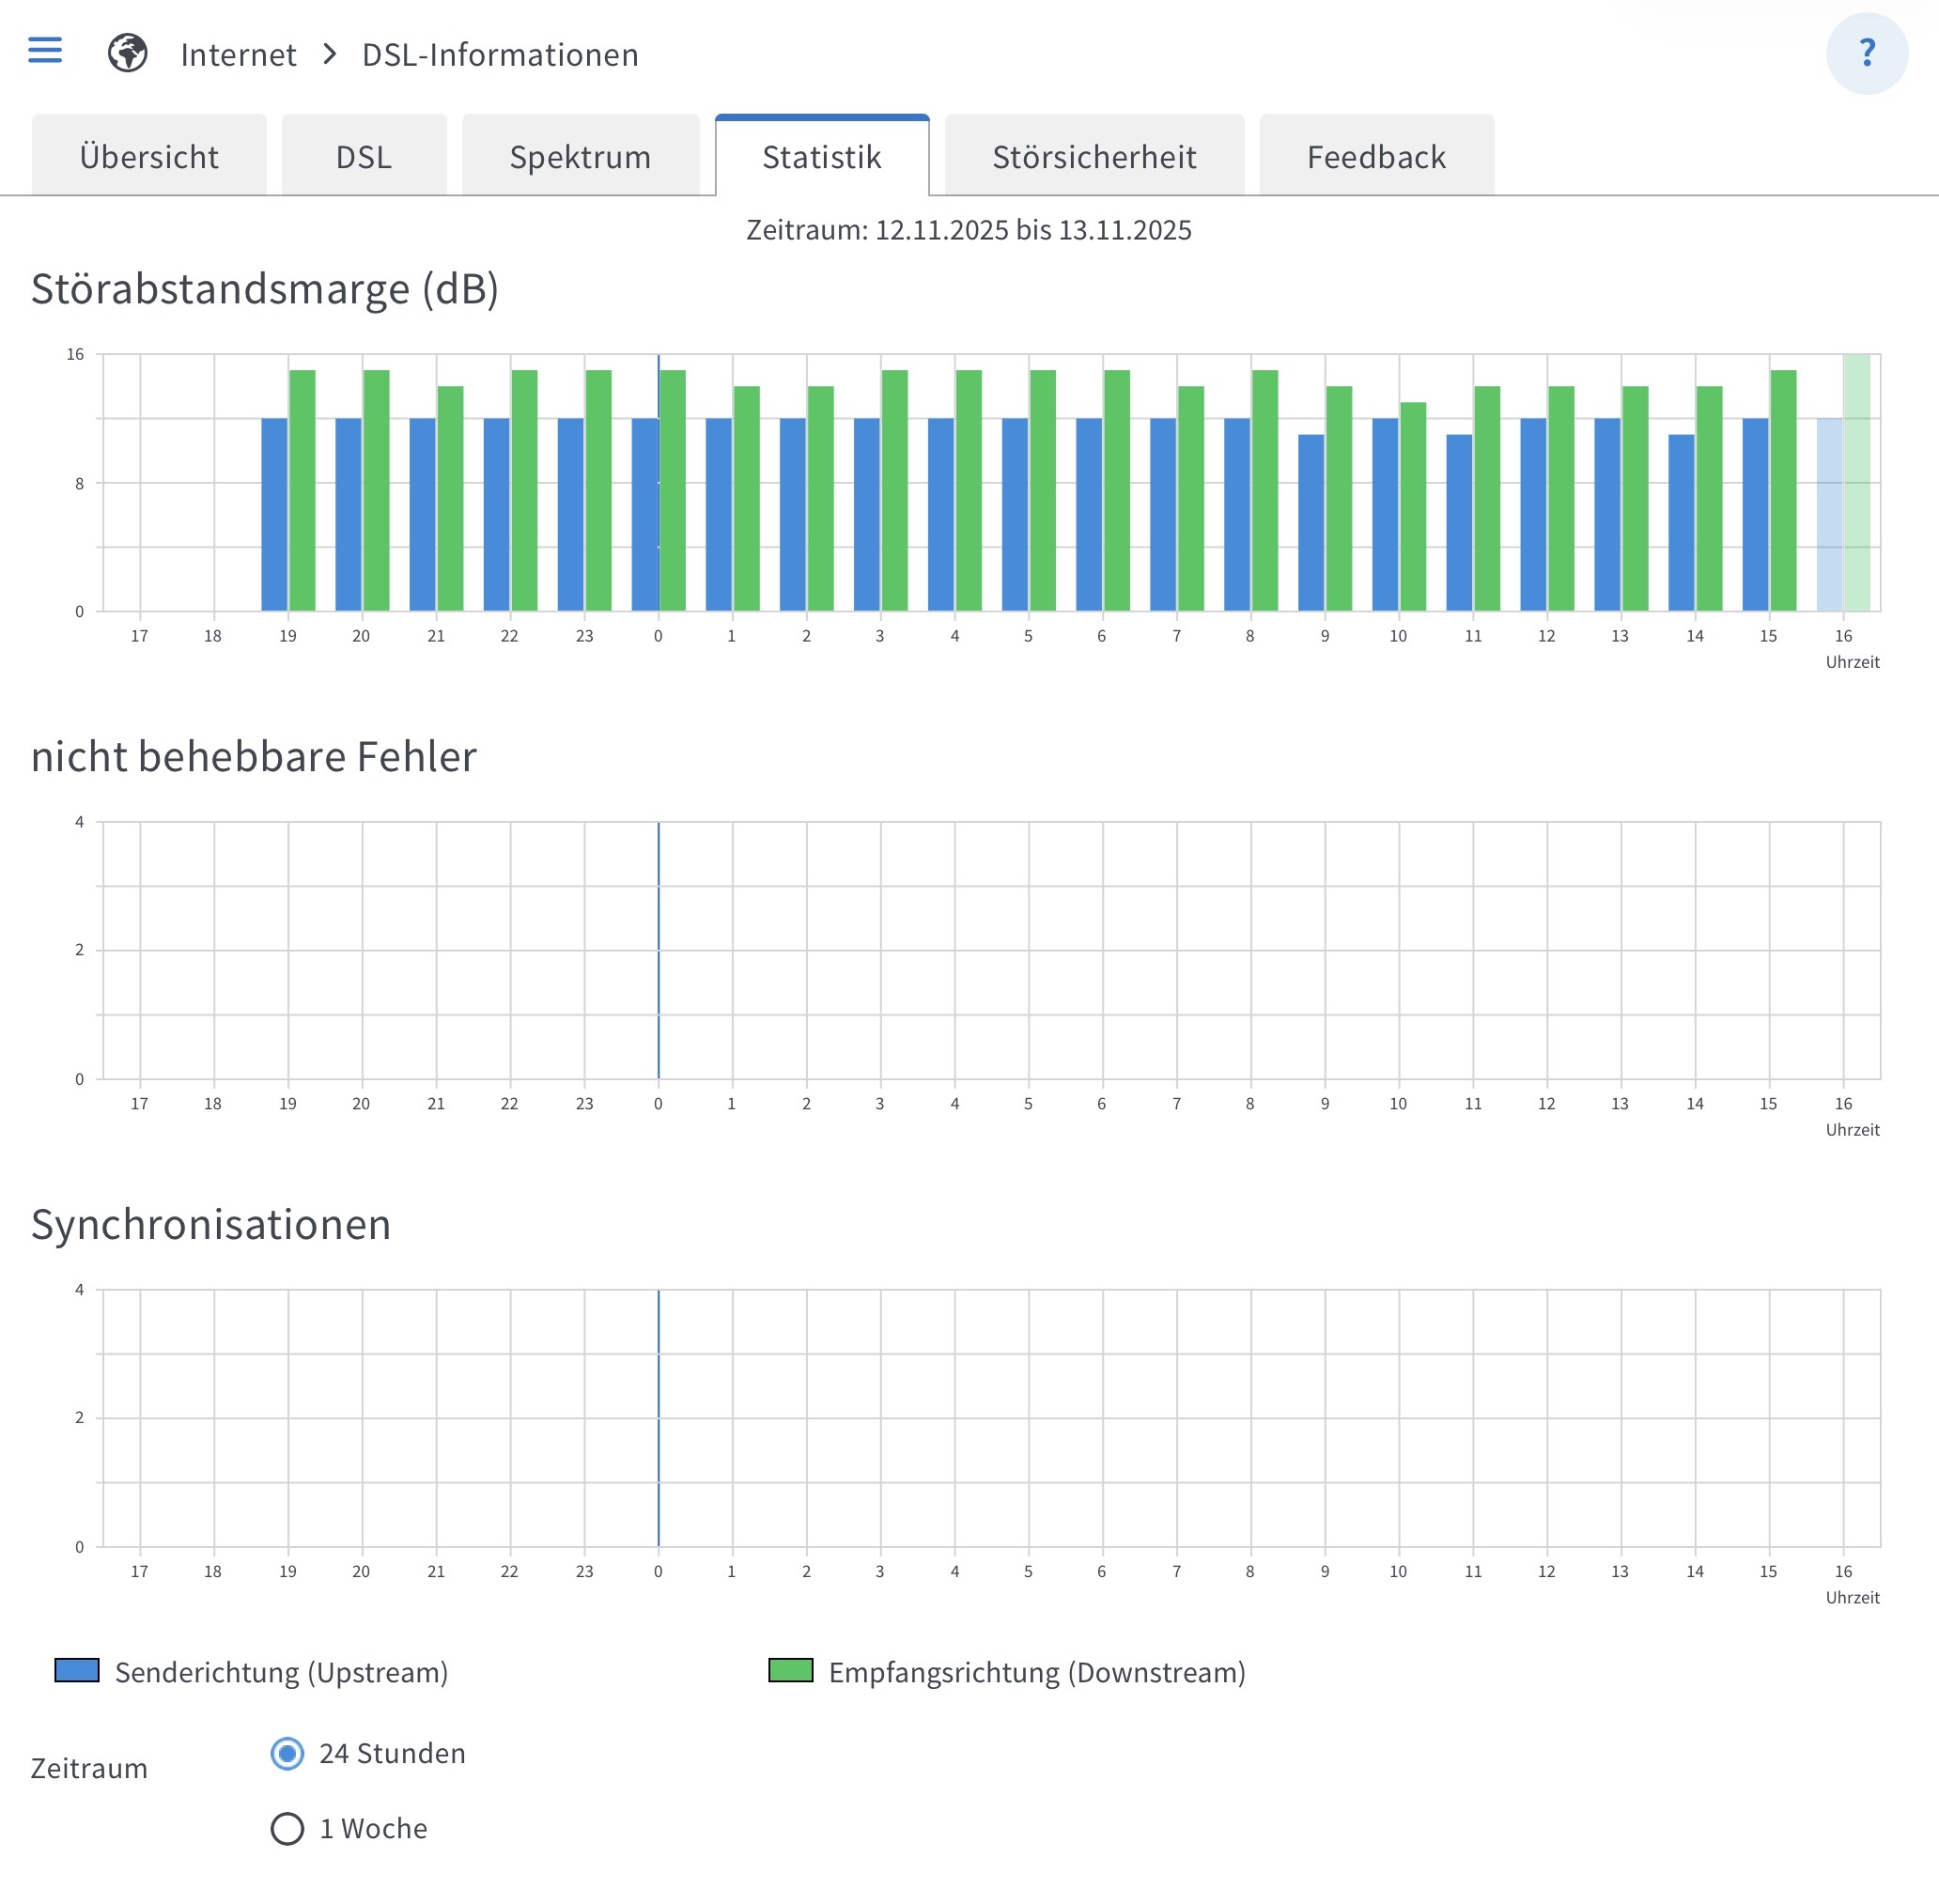This screenshot has width=1939, height=1904.
Task: Select the Statistik tab
Action: tap(822, 157)
